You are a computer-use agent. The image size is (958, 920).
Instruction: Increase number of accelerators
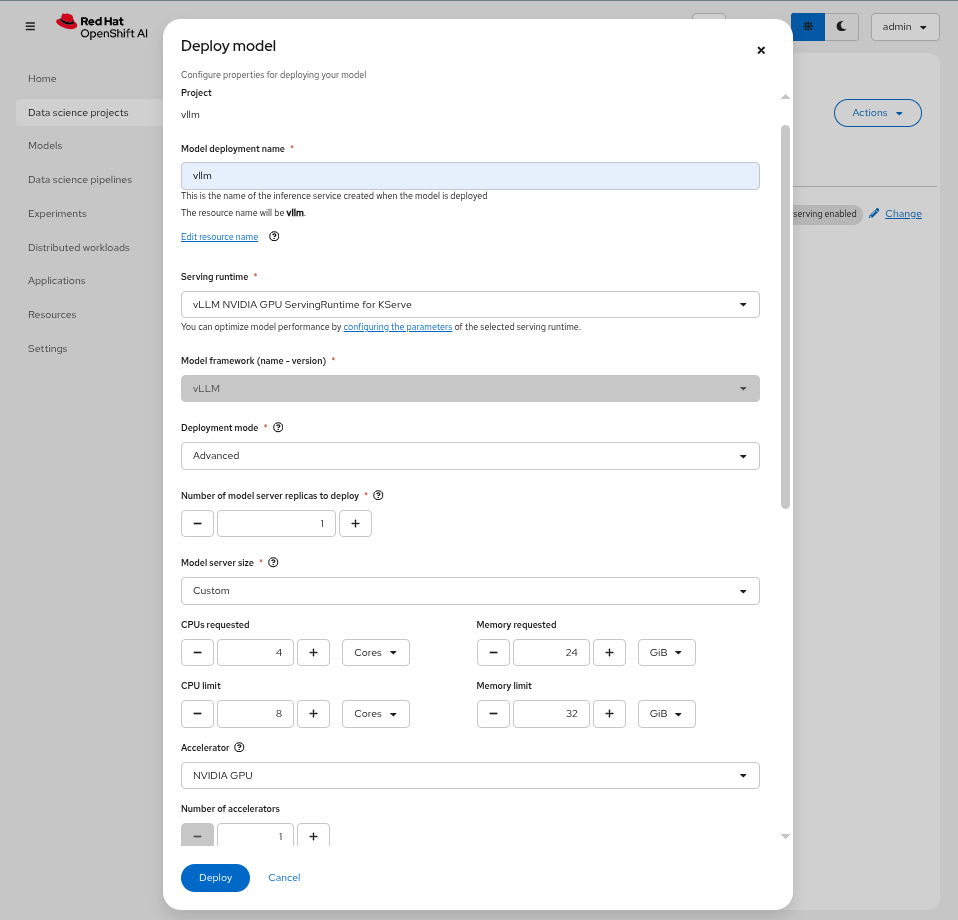tap(313, 835)
